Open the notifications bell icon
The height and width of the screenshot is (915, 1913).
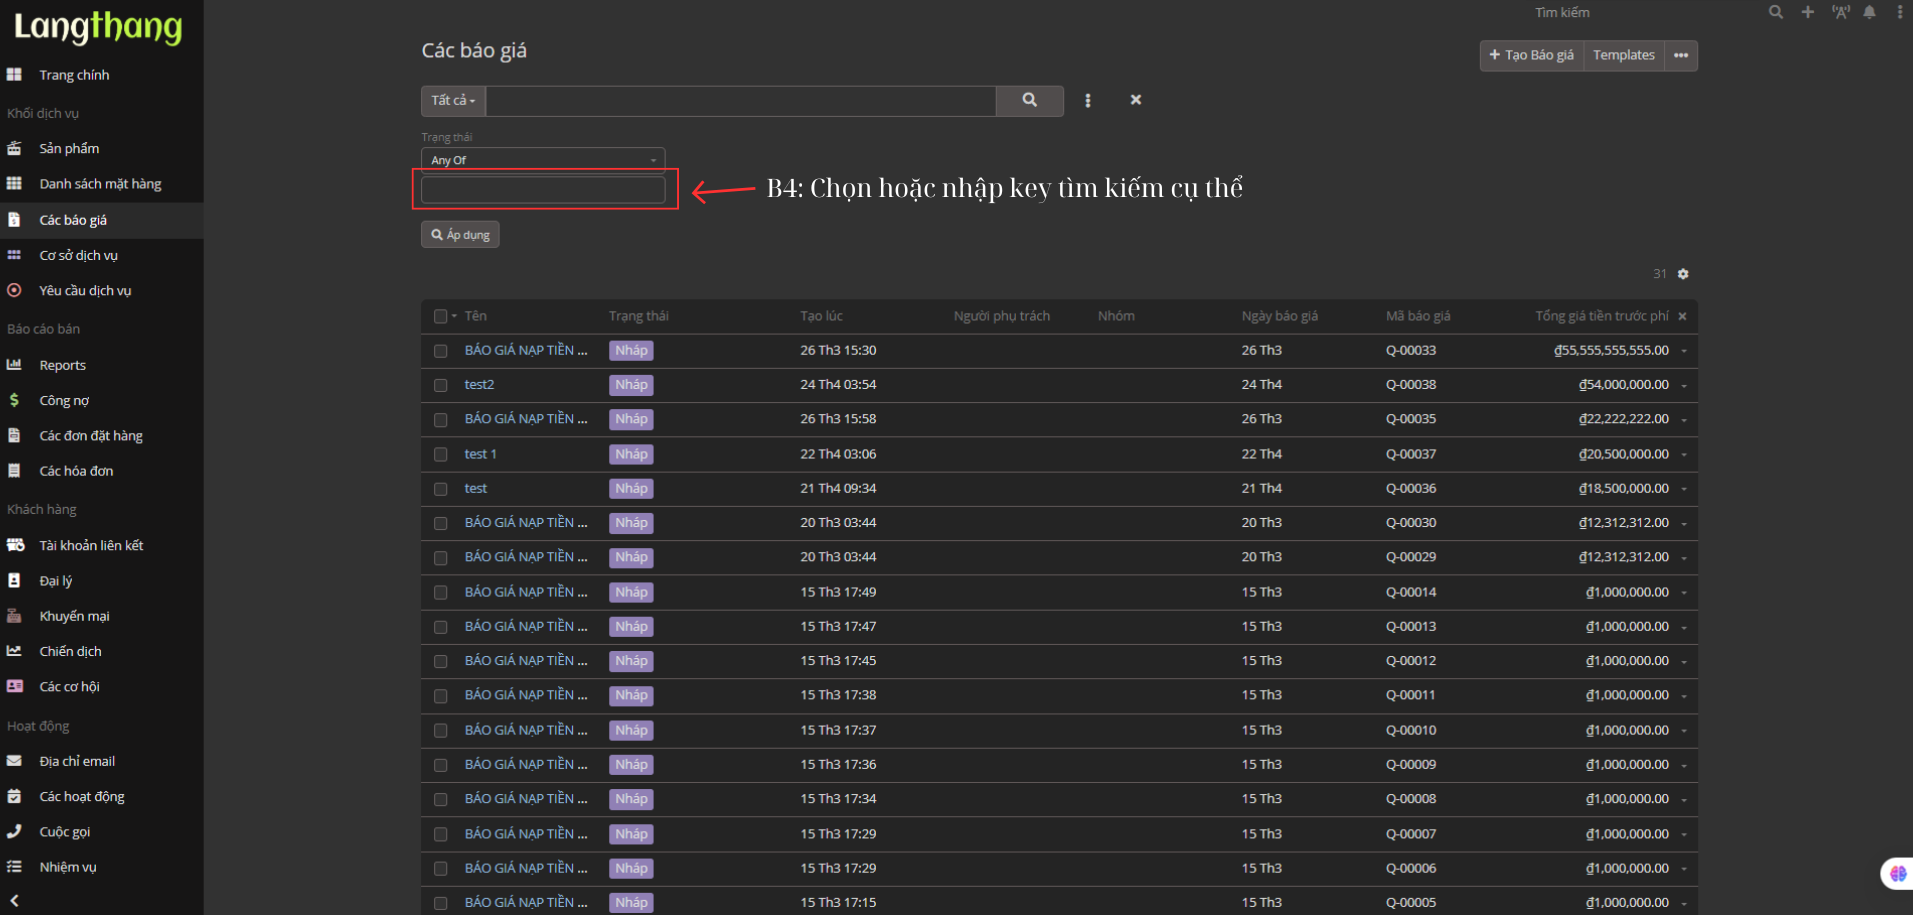(1869, 12)
